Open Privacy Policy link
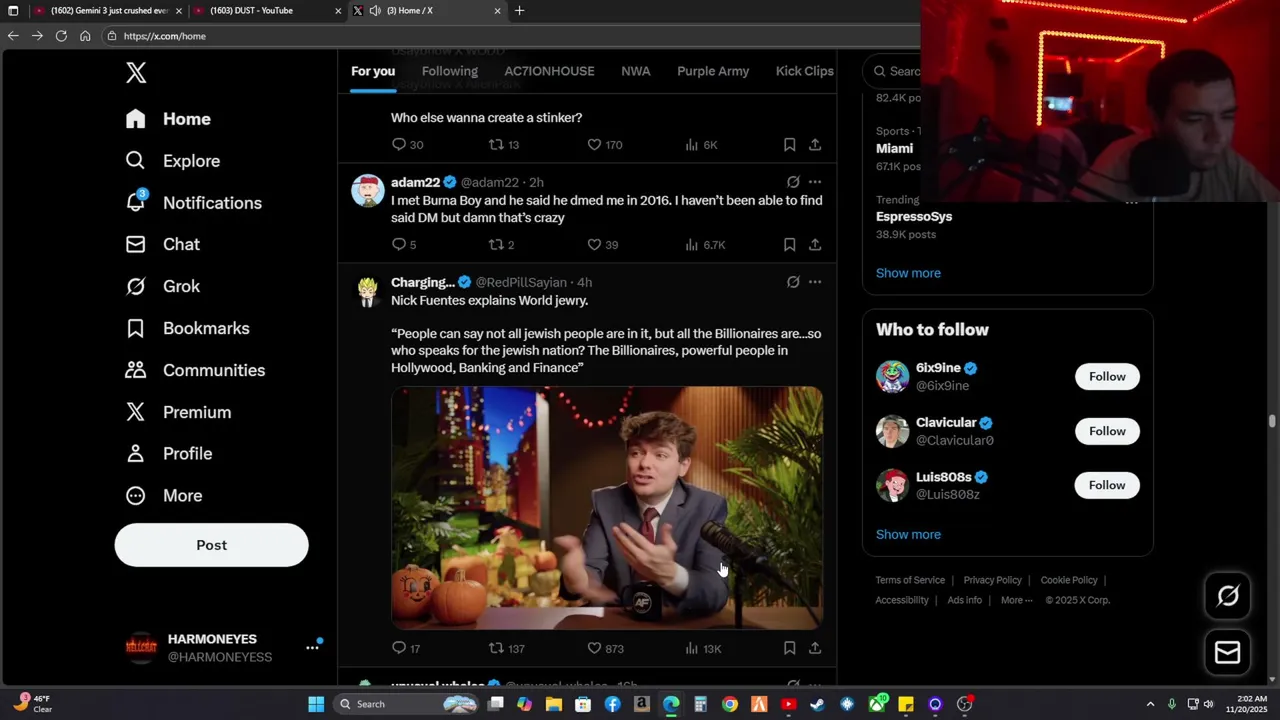 992,580
